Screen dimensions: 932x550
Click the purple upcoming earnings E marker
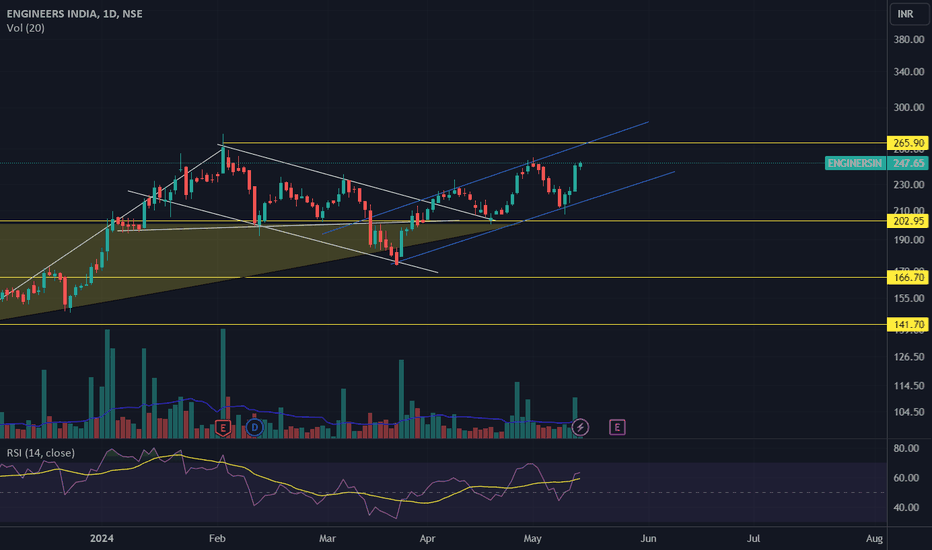(x=617, y=427)
